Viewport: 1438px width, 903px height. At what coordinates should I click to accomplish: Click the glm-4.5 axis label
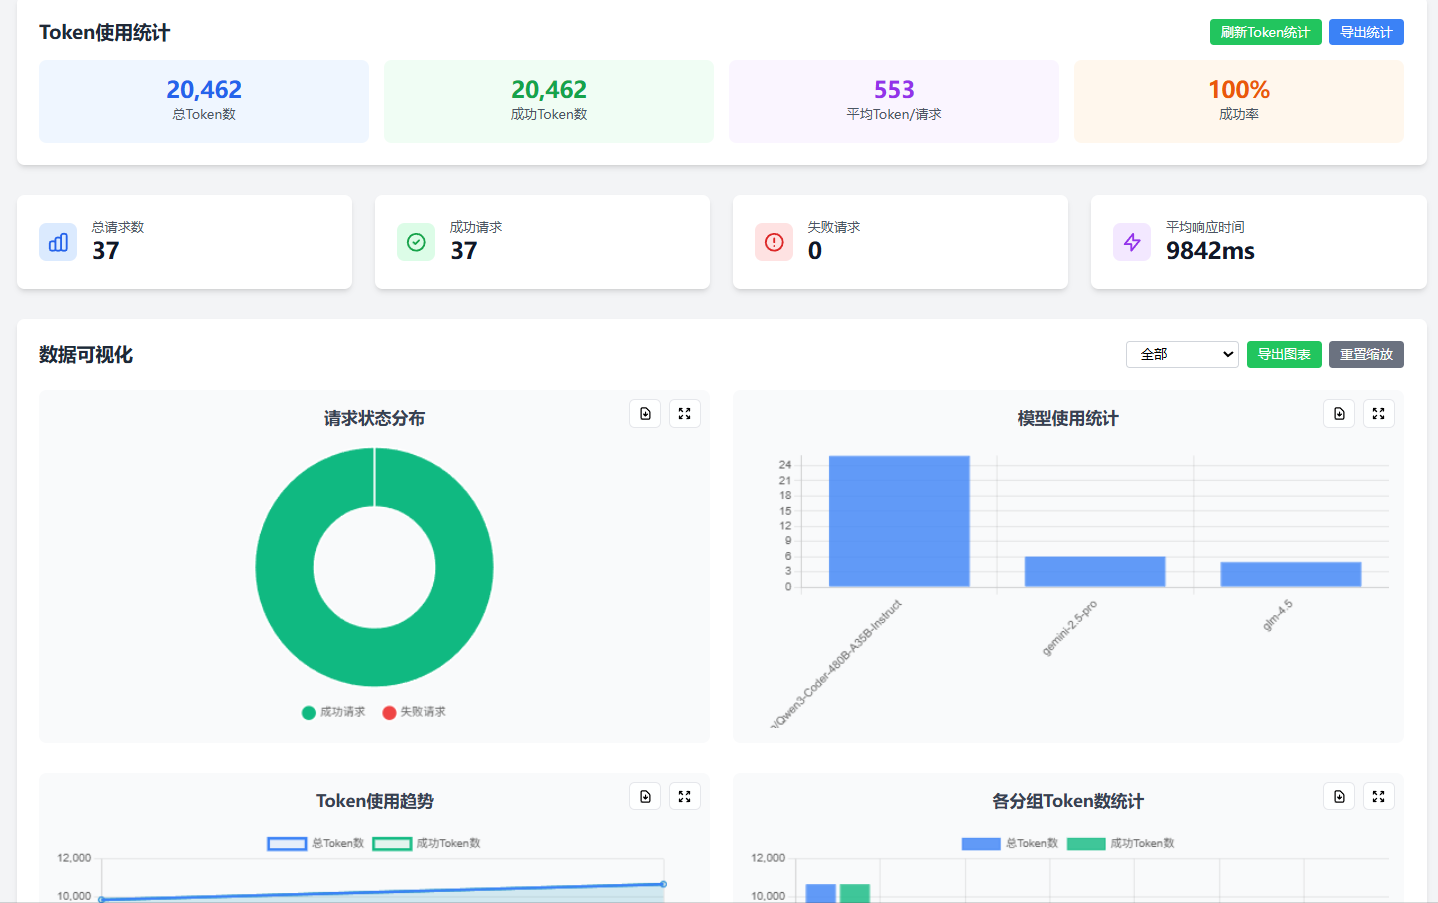pos(1278,615)
